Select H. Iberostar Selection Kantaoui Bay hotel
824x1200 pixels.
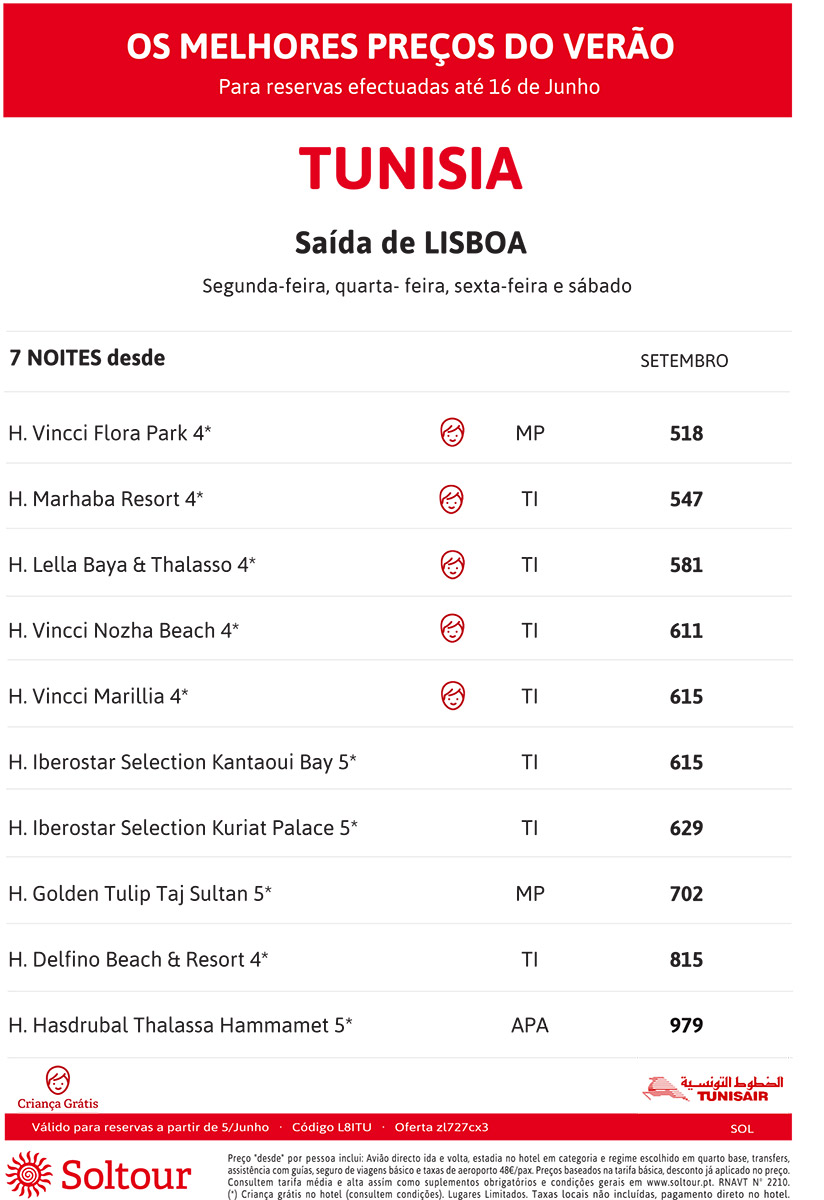tap(182, 762)
